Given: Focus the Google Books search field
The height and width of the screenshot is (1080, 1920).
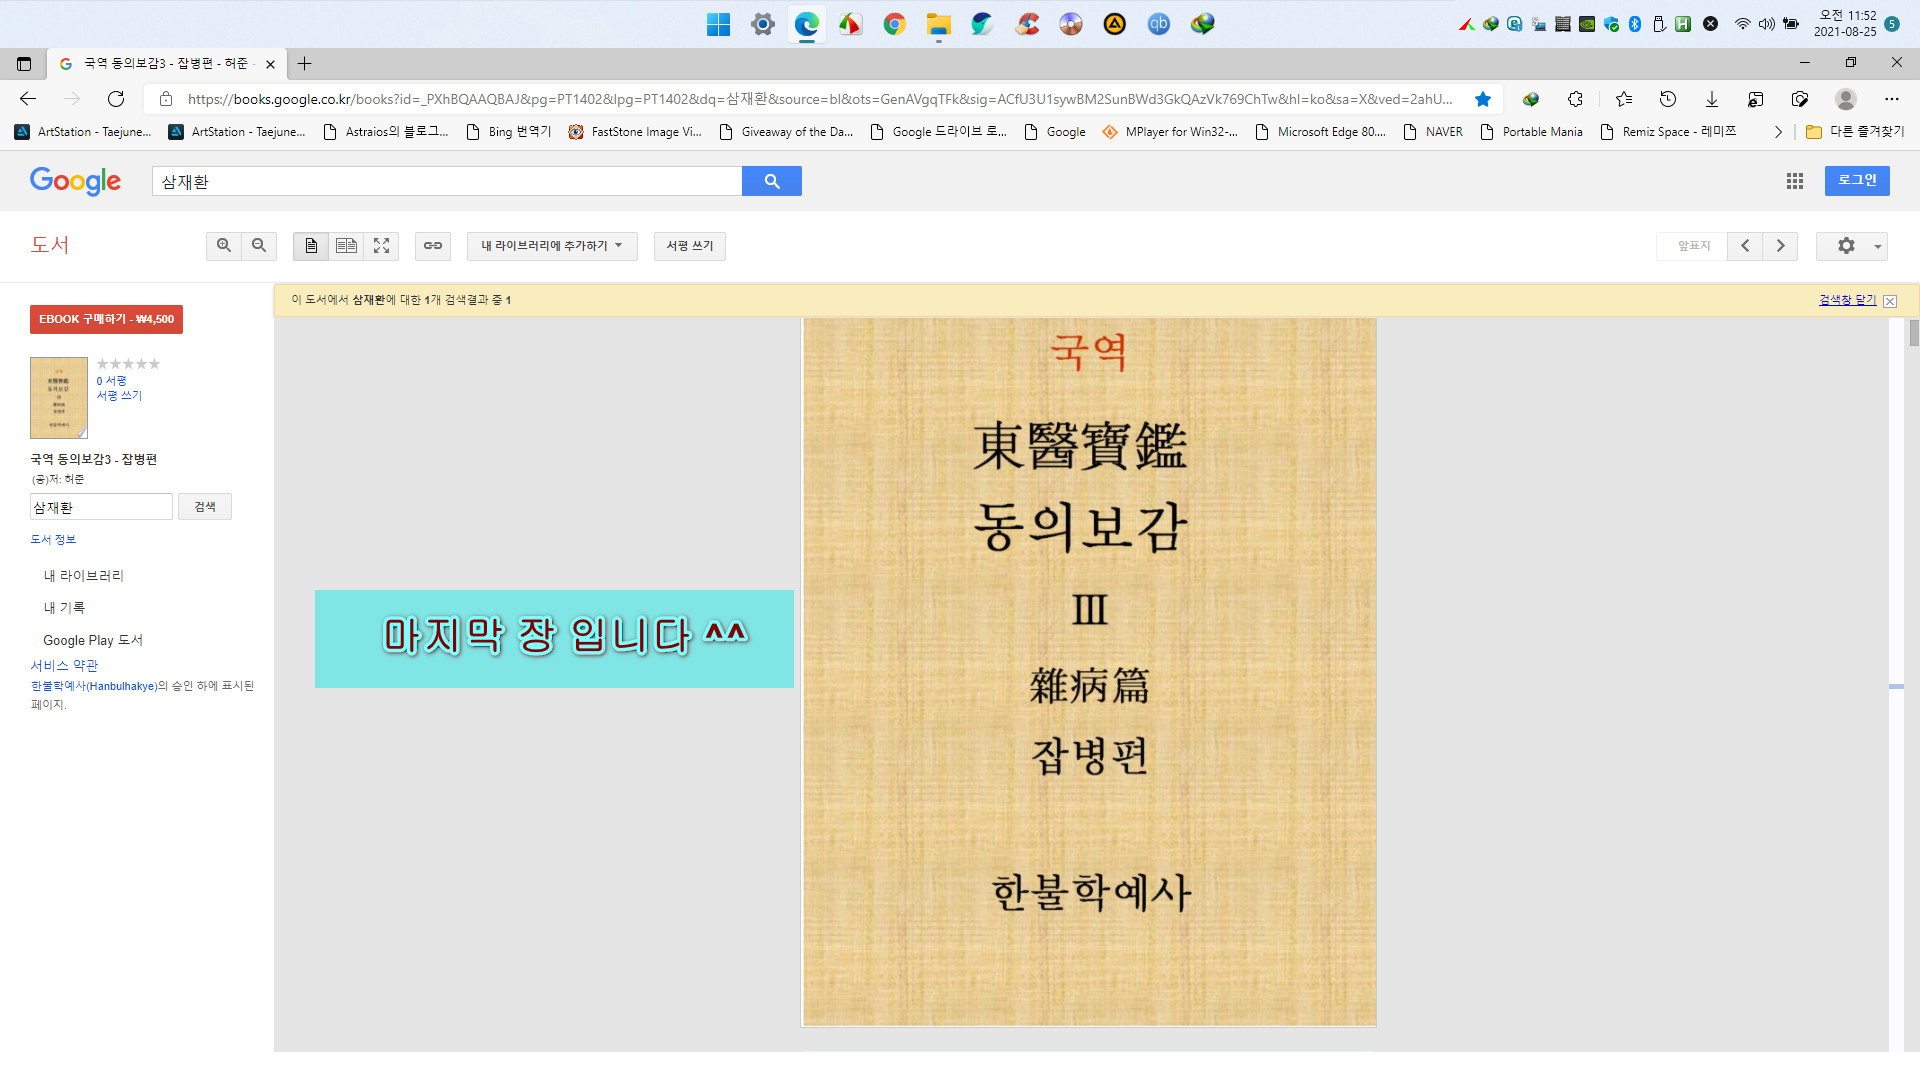Looking at the screenshot, I should tap(447, 181).
